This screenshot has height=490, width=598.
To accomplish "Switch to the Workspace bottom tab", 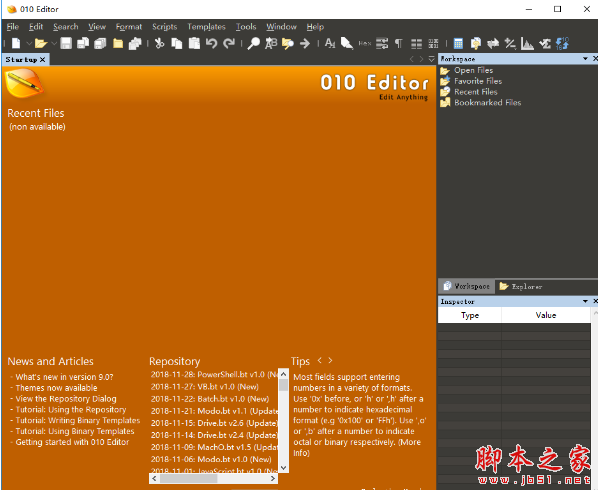I will coord(467,286).
